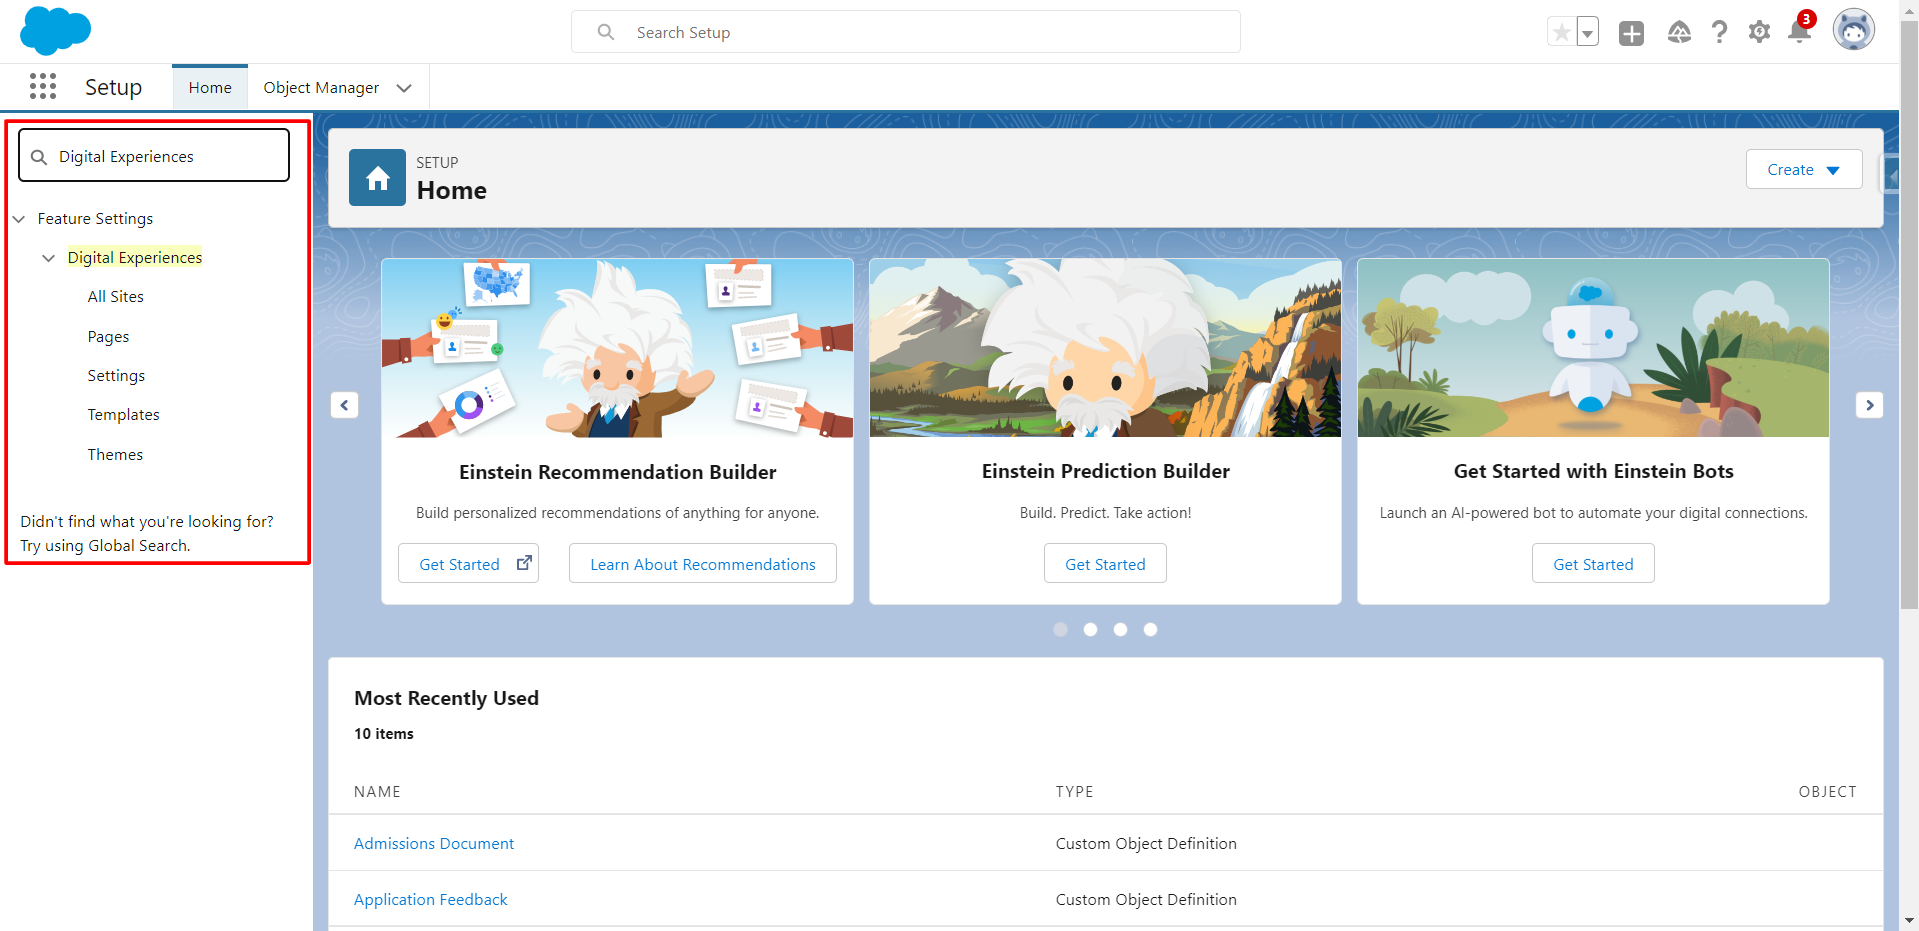This screenshot has height=931, width=1919.
Task: Collapse the Feature Settings tree node
Action: click(19, 219)
